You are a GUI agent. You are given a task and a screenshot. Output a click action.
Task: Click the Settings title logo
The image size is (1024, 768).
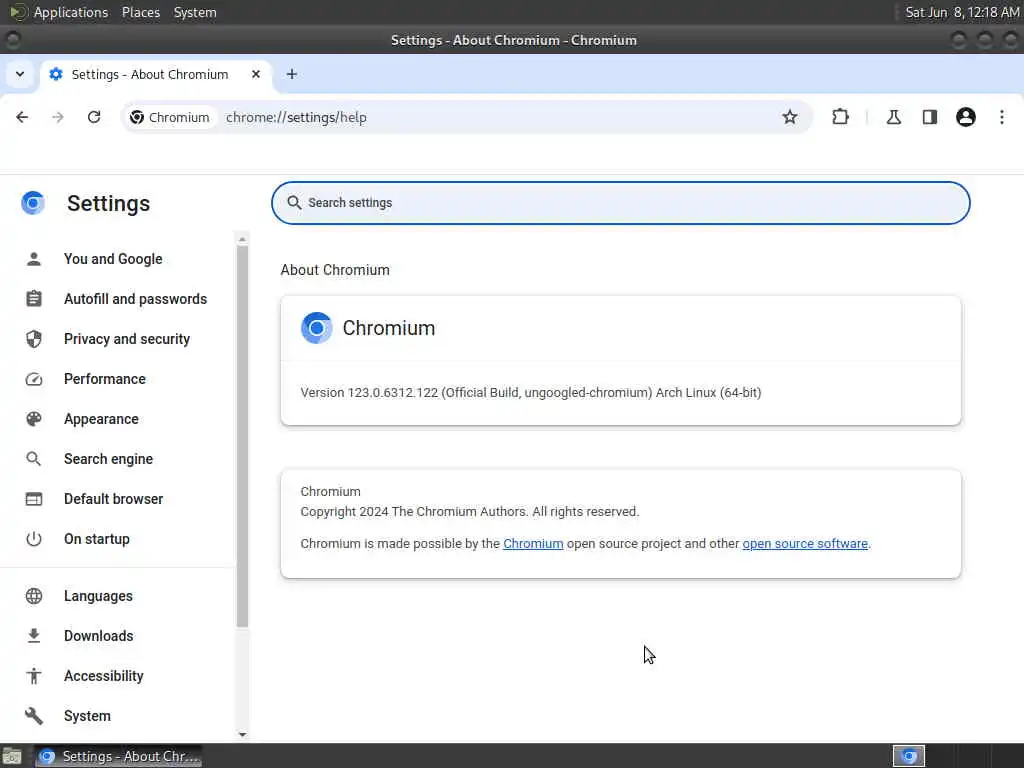(33, 203)
